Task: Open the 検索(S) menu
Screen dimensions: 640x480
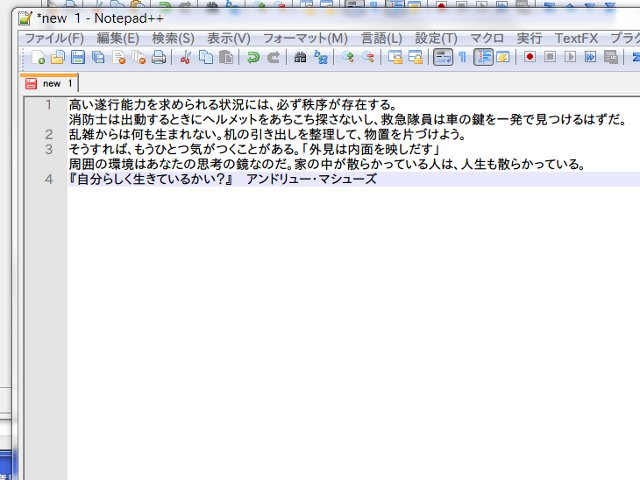Action: point(173,38)
